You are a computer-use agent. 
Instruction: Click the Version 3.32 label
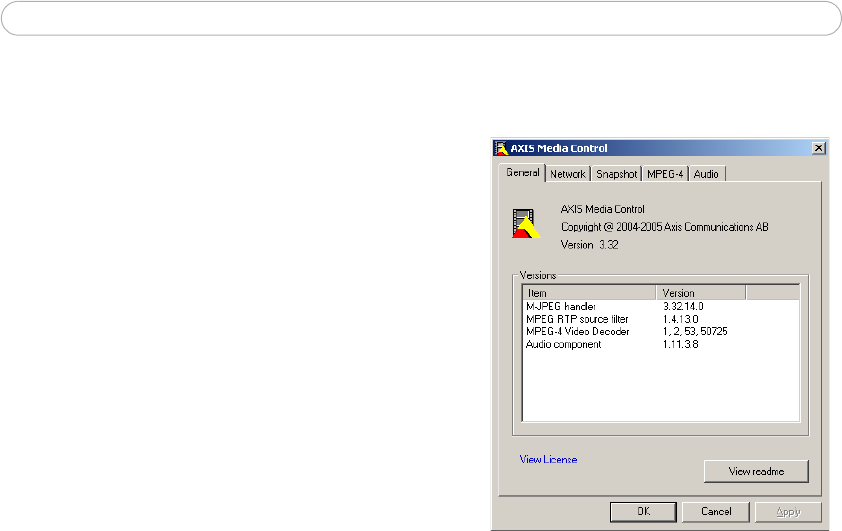pyautogui.click(x=590, y=245)
